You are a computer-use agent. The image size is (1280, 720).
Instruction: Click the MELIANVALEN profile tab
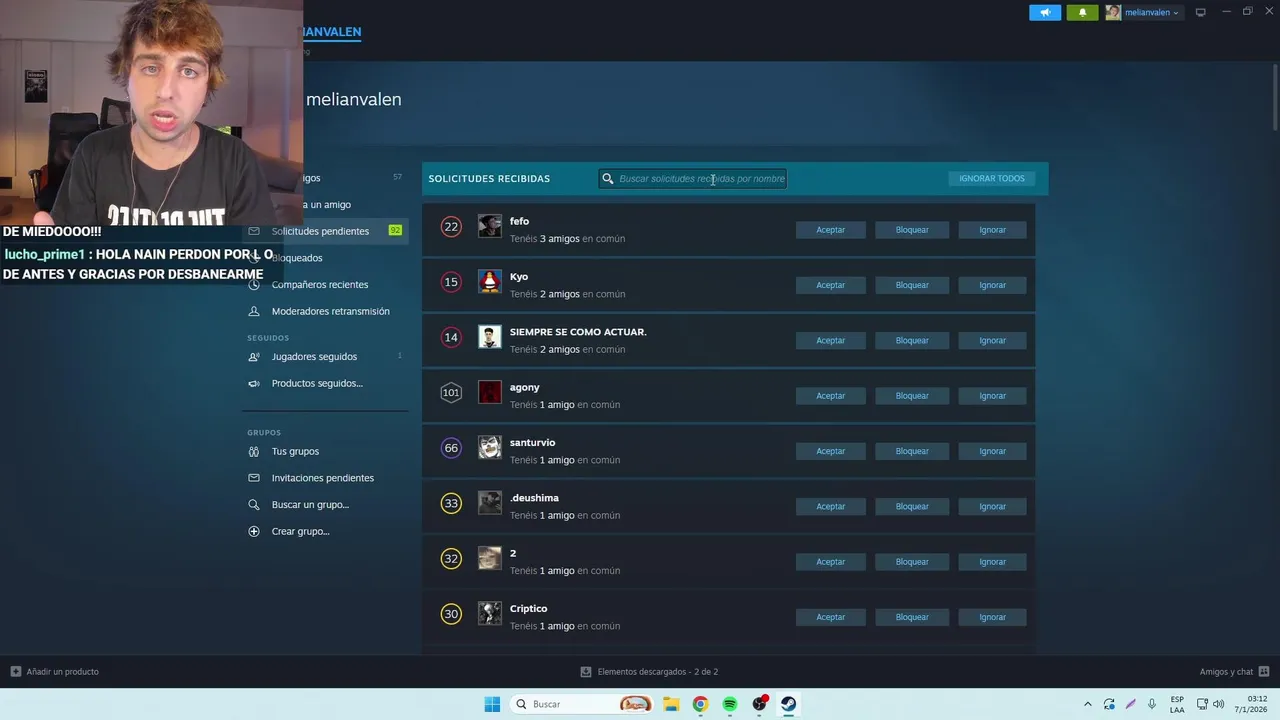(331, 32)
